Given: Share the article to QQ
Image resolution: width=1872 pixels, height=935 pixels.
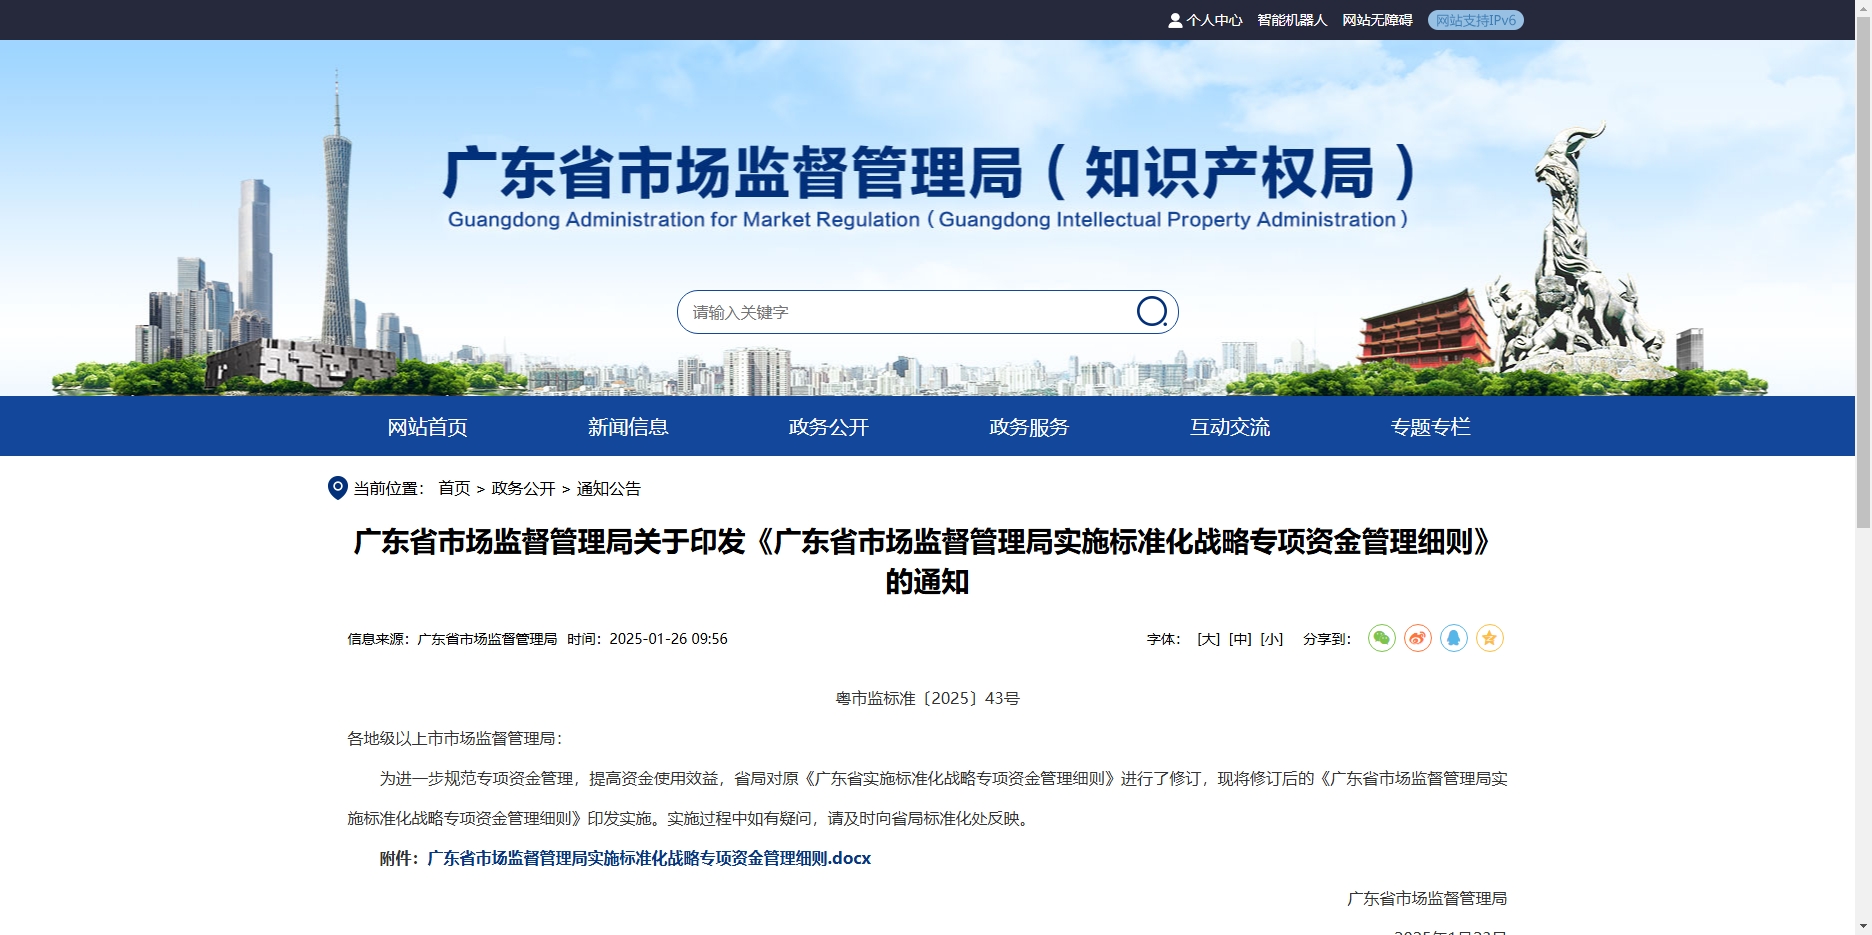Looking at the screenshot, I should pyautogui.click(x=1453, y=638).
